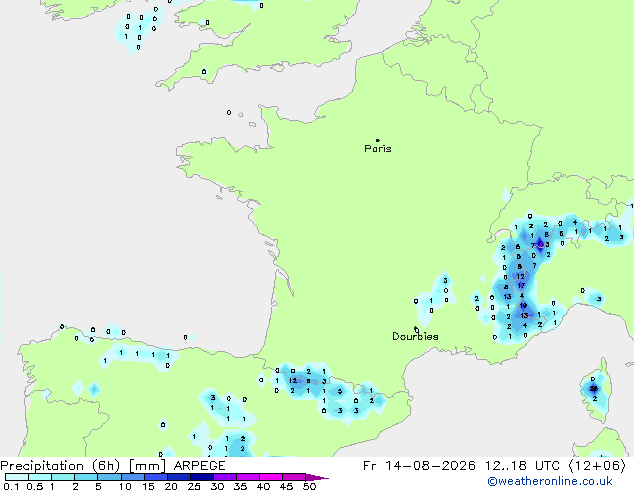Select the 'Precipitation (6h) [mm] ARPEGE' title
Image resolution: width=634 pixels, height=490 pixels.
coord(113,466)
